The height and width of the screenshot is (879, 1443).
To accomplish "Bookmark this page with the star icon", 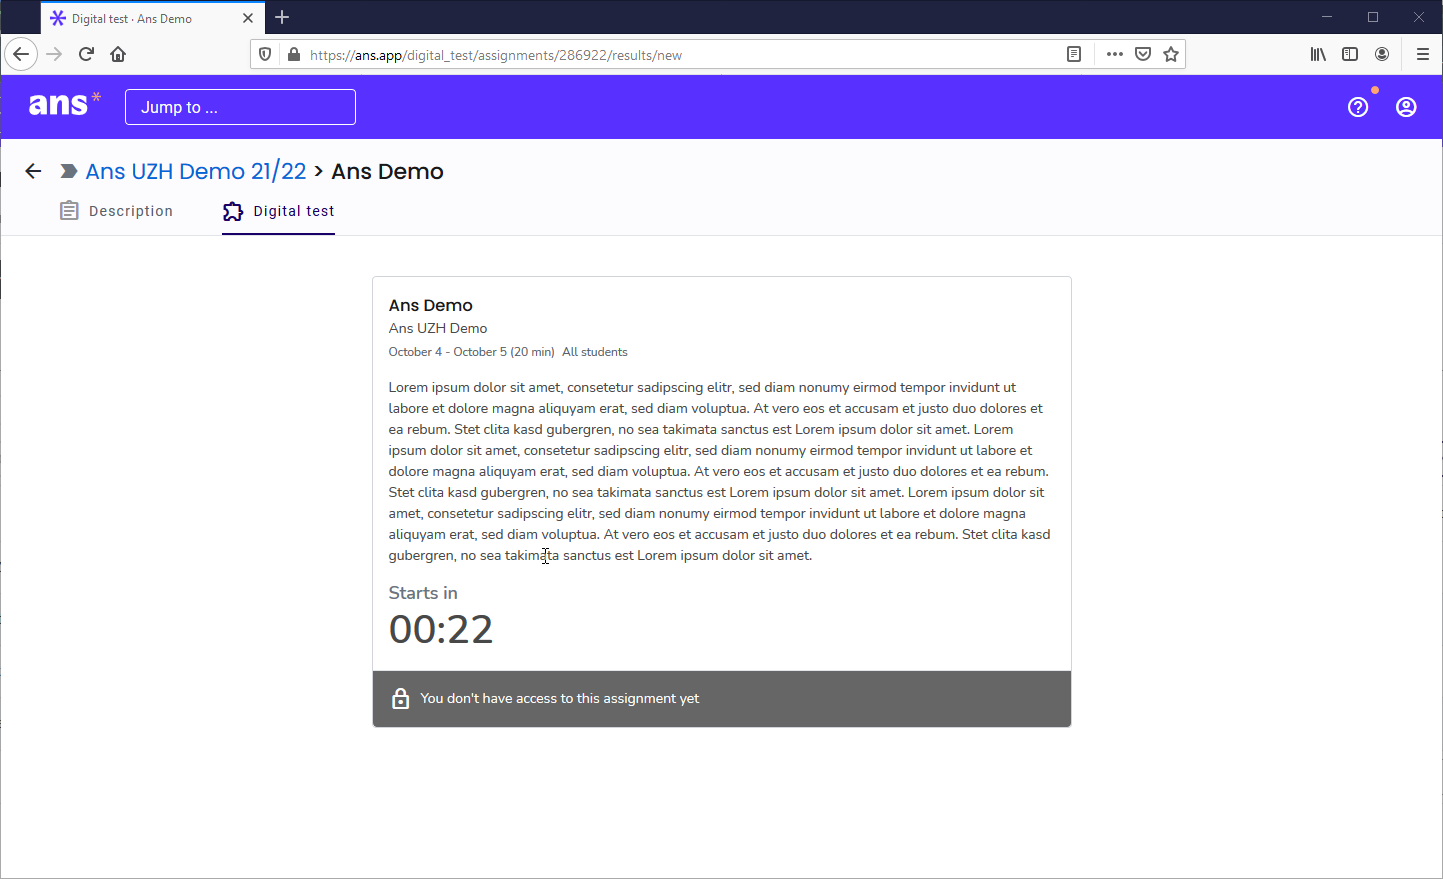I will (x=1171, y=54).
